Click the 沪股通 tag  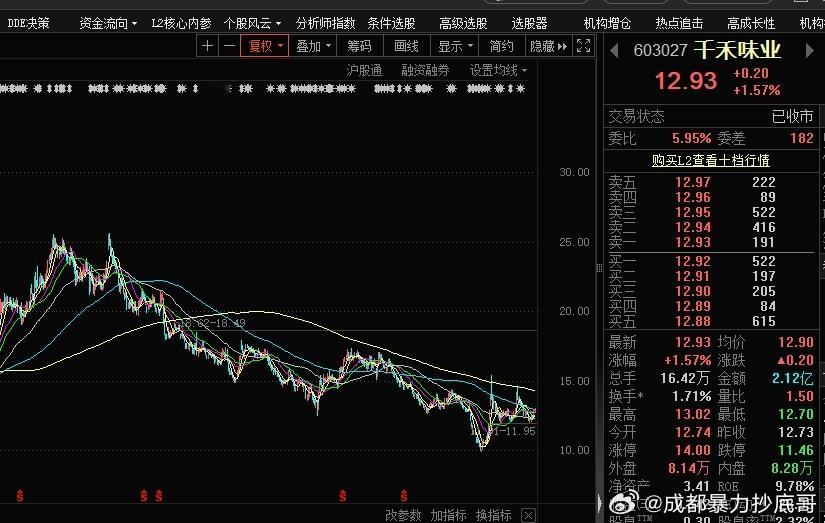tap(364, 70)
